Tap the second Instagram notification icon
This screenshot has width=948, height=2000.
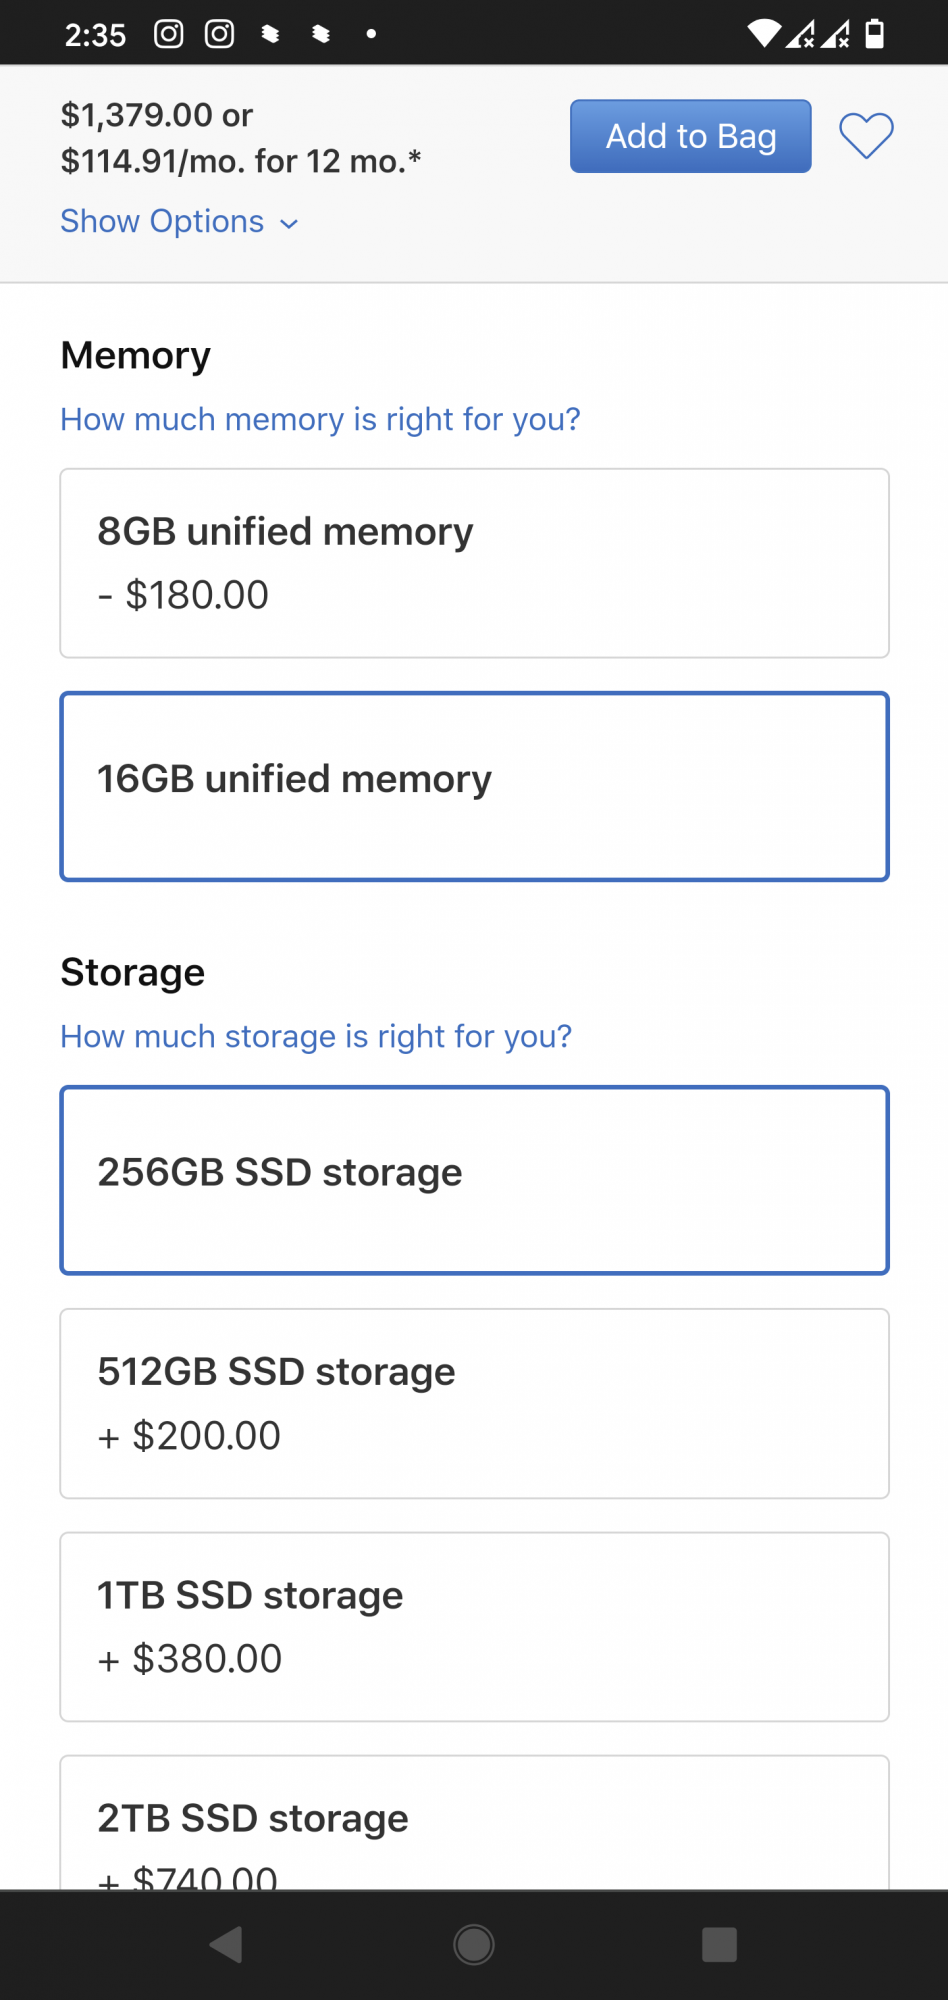(220, 34)
